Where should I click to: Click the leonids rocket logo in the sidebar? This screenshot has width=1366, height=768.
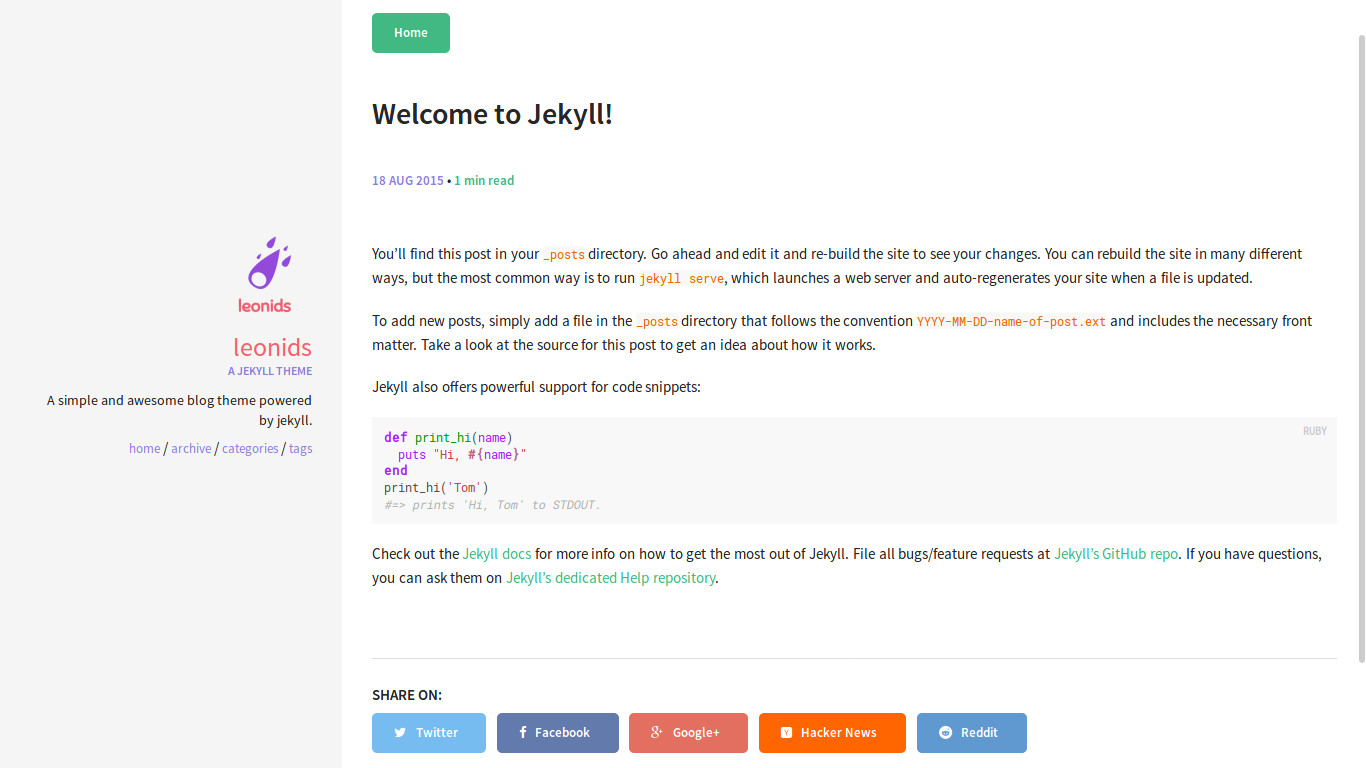click(266, 262)
